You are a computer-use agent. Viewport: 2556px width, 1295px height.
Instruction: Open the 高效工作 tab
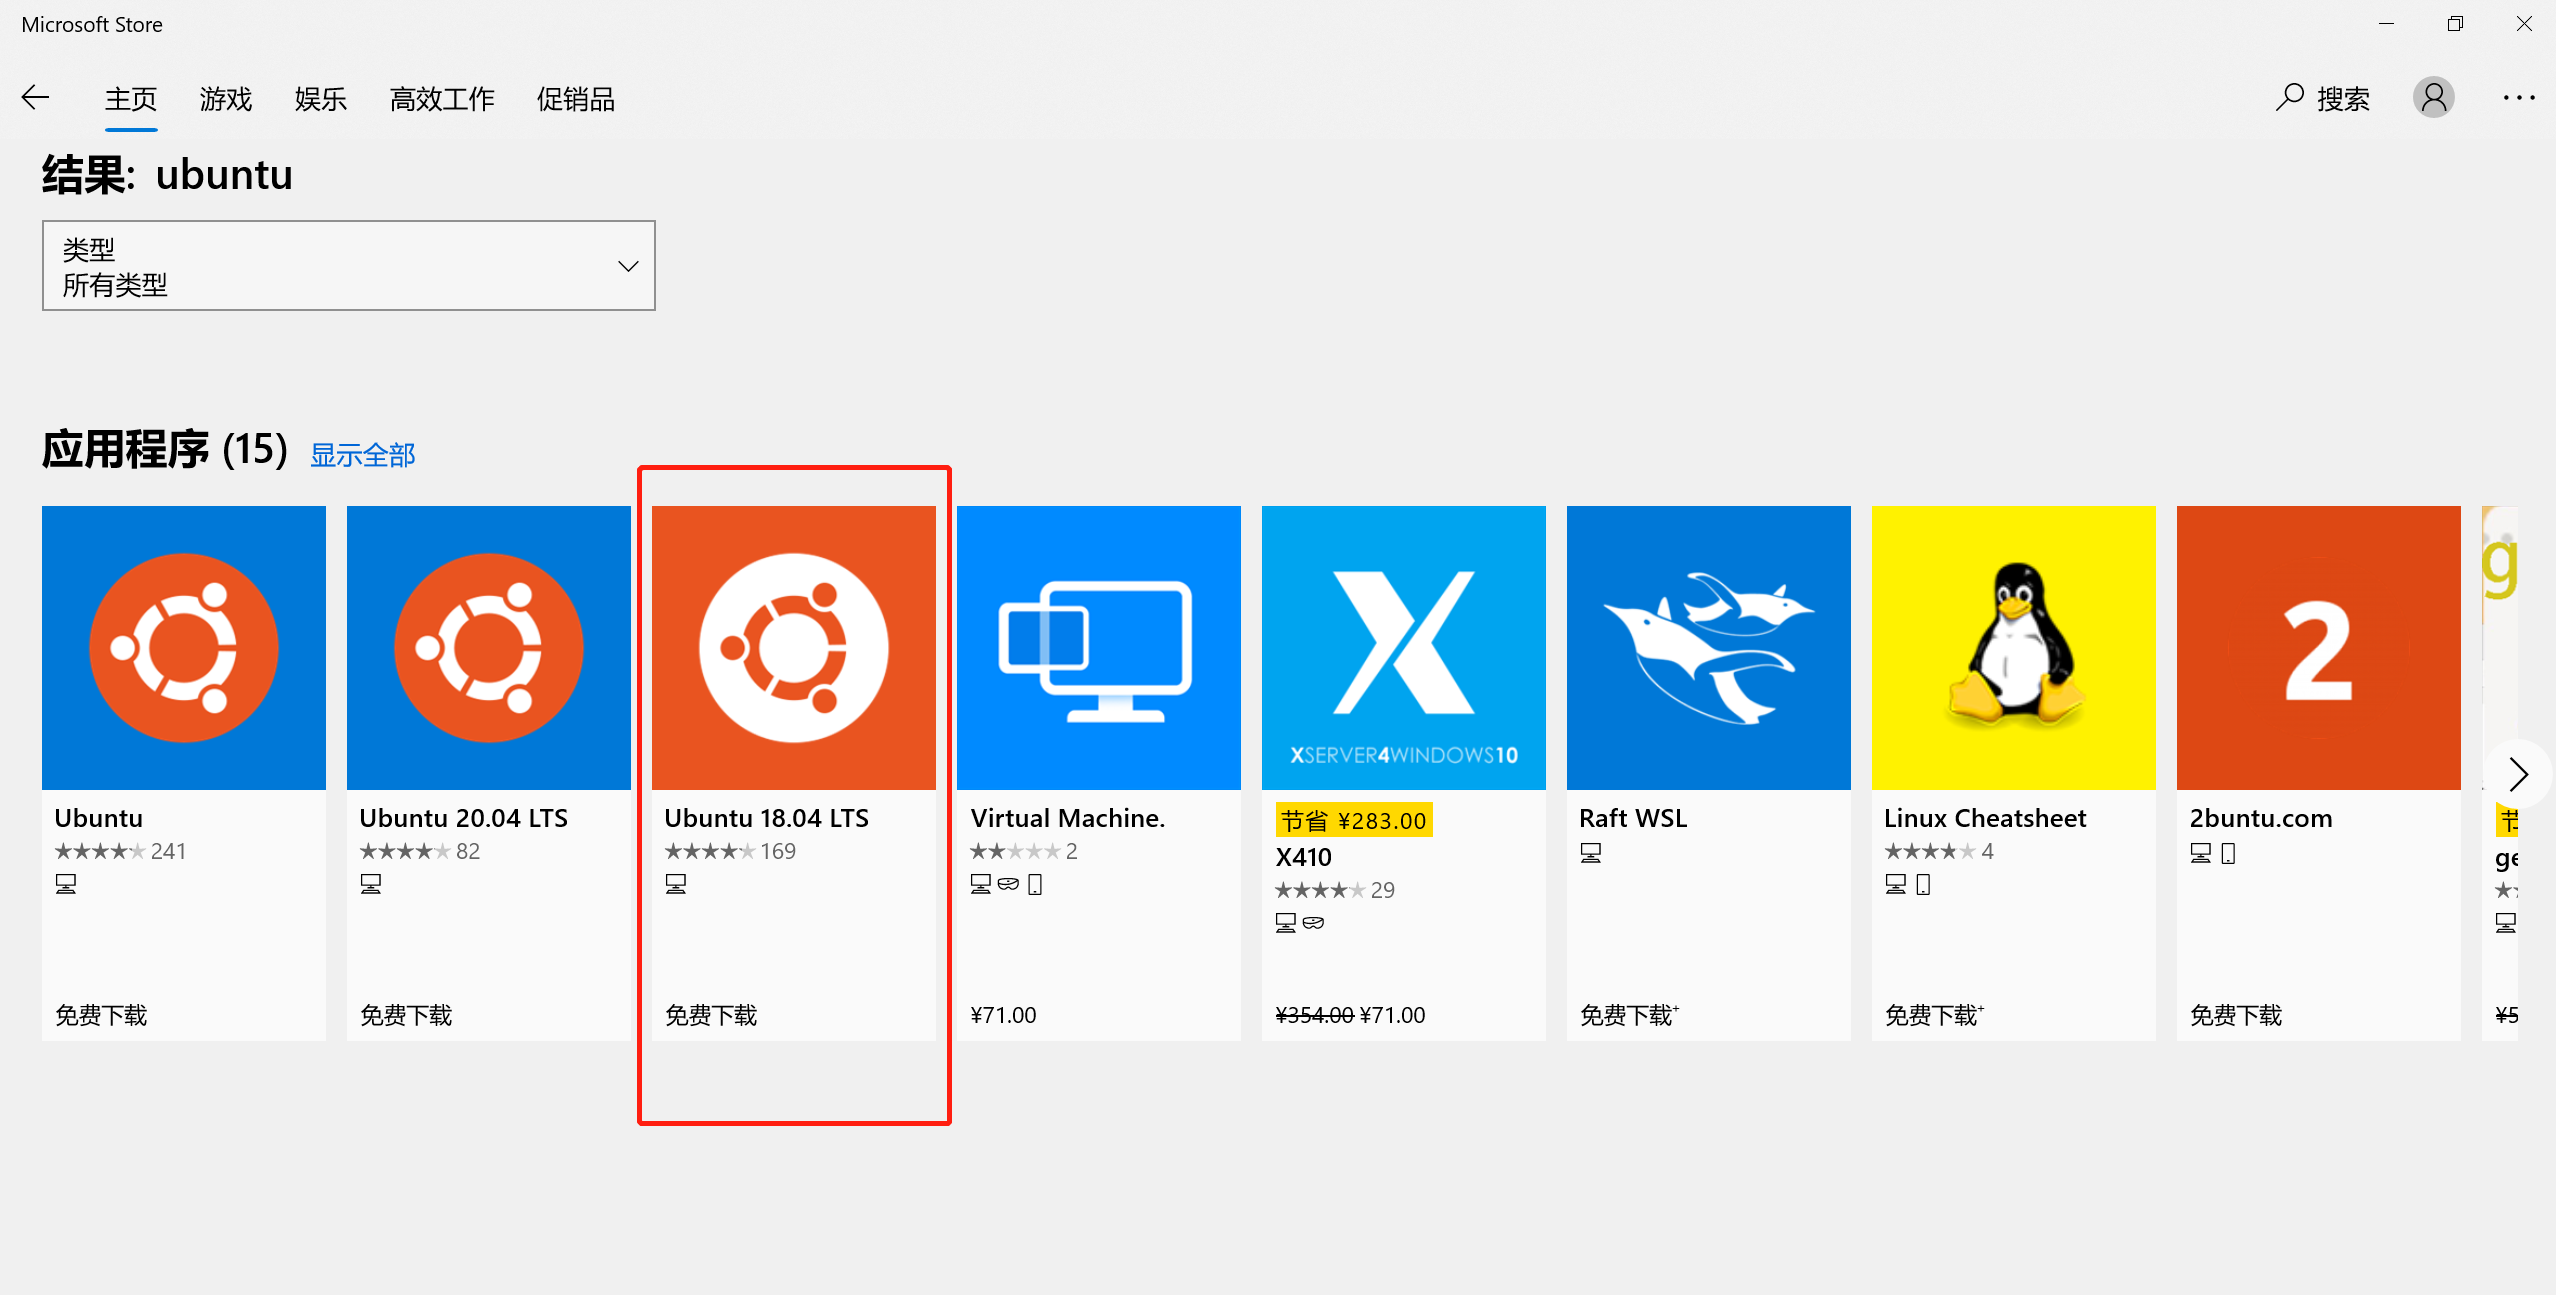[x=442, y=99]
